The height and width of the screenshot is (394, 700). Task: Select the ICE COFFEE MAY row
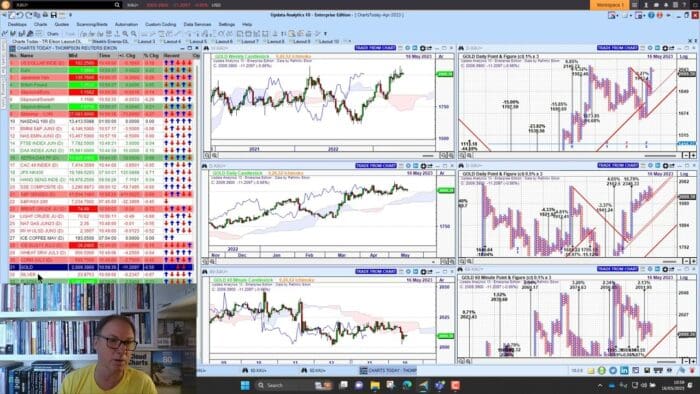101,238
